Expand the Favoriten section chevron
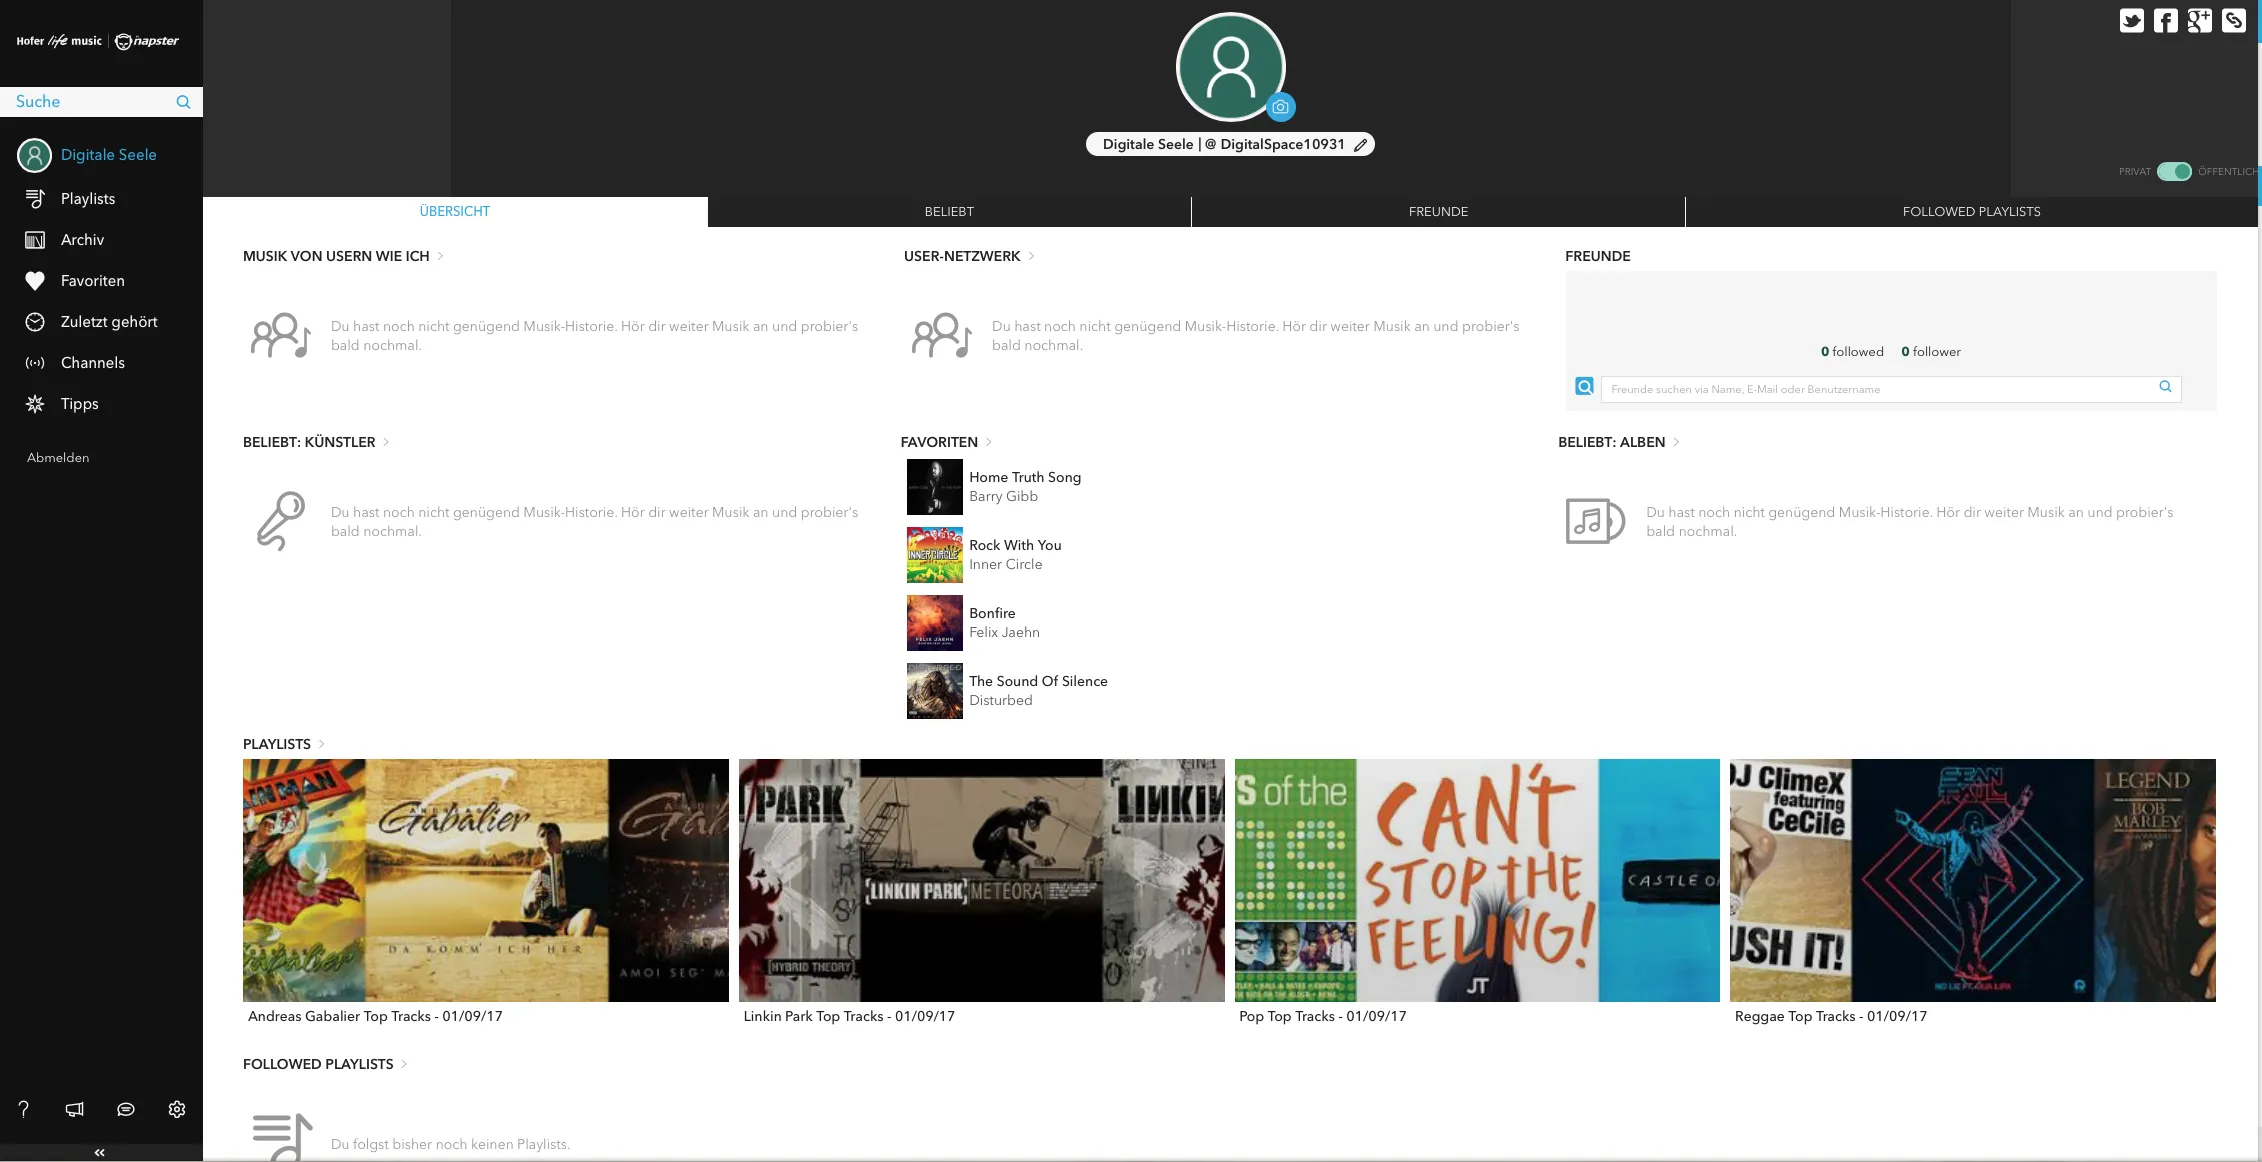This screenshot has width=2262, height=1162. click(x=989, y=442)
